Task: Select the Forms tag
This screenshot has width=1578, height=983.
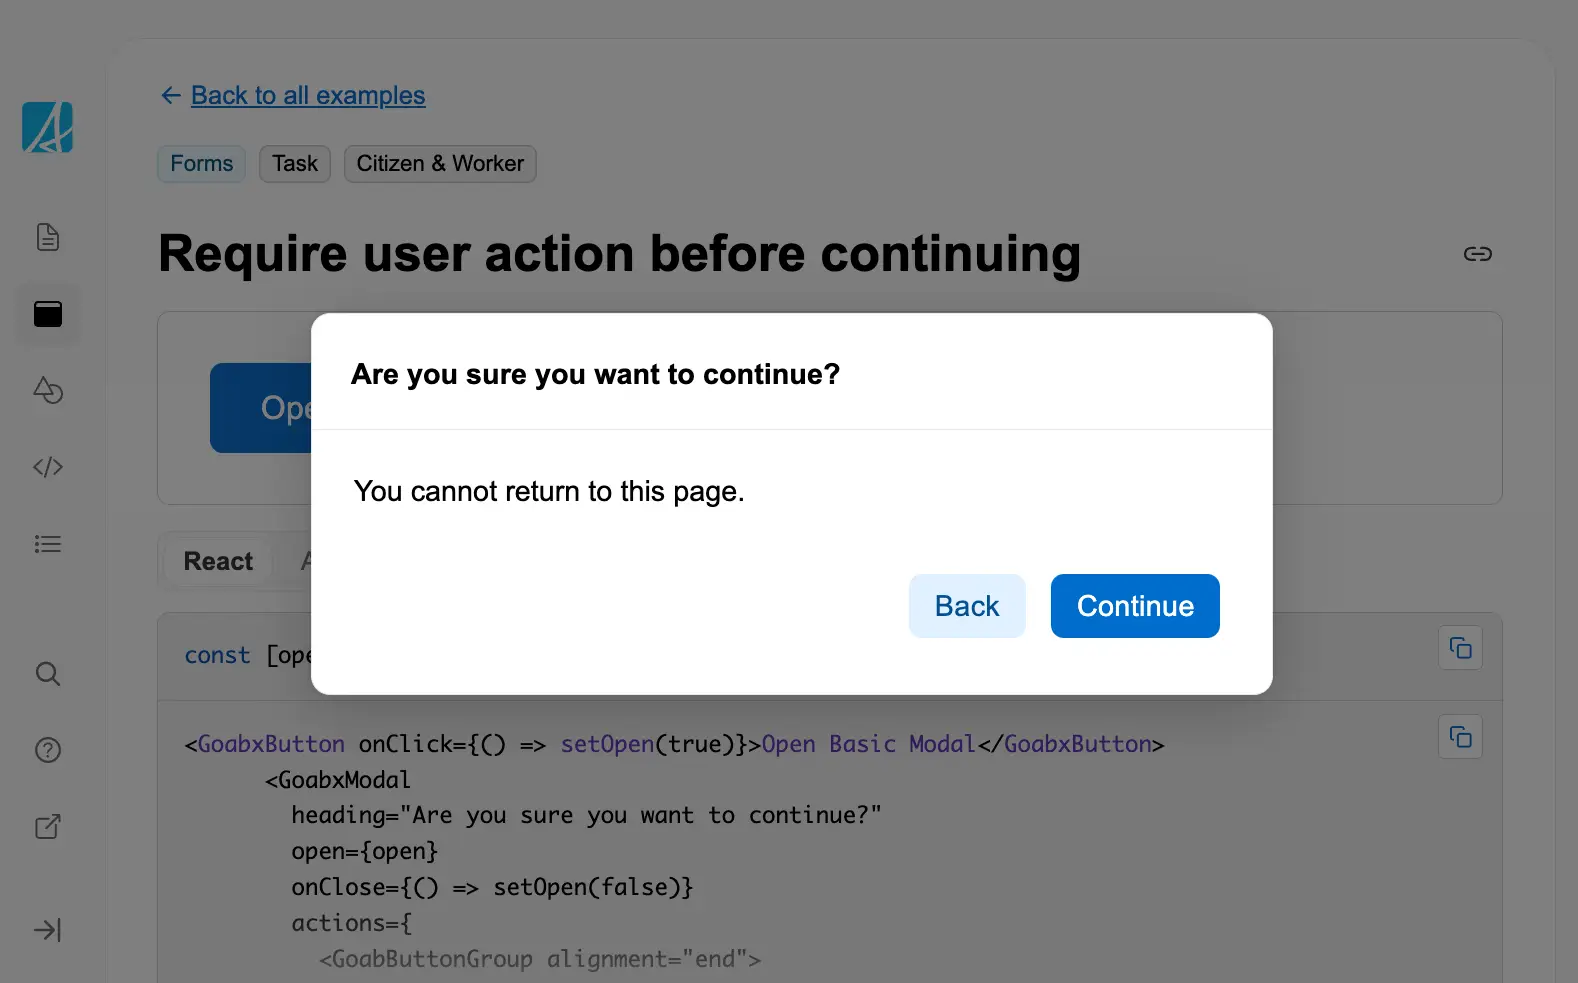Action: 201,164
